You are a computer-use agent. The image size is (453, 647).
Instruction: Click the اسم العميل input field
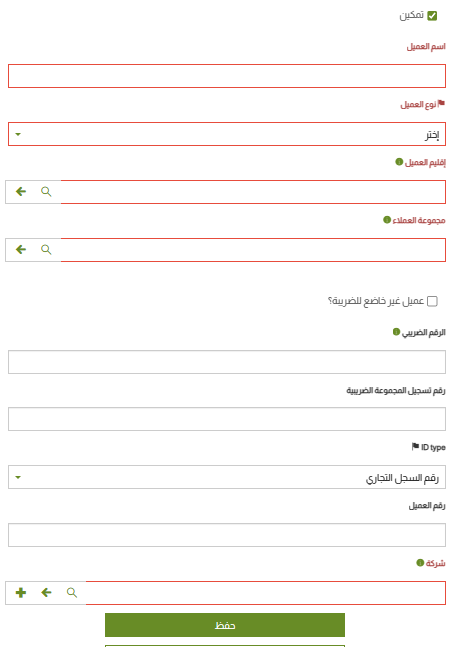227,76
